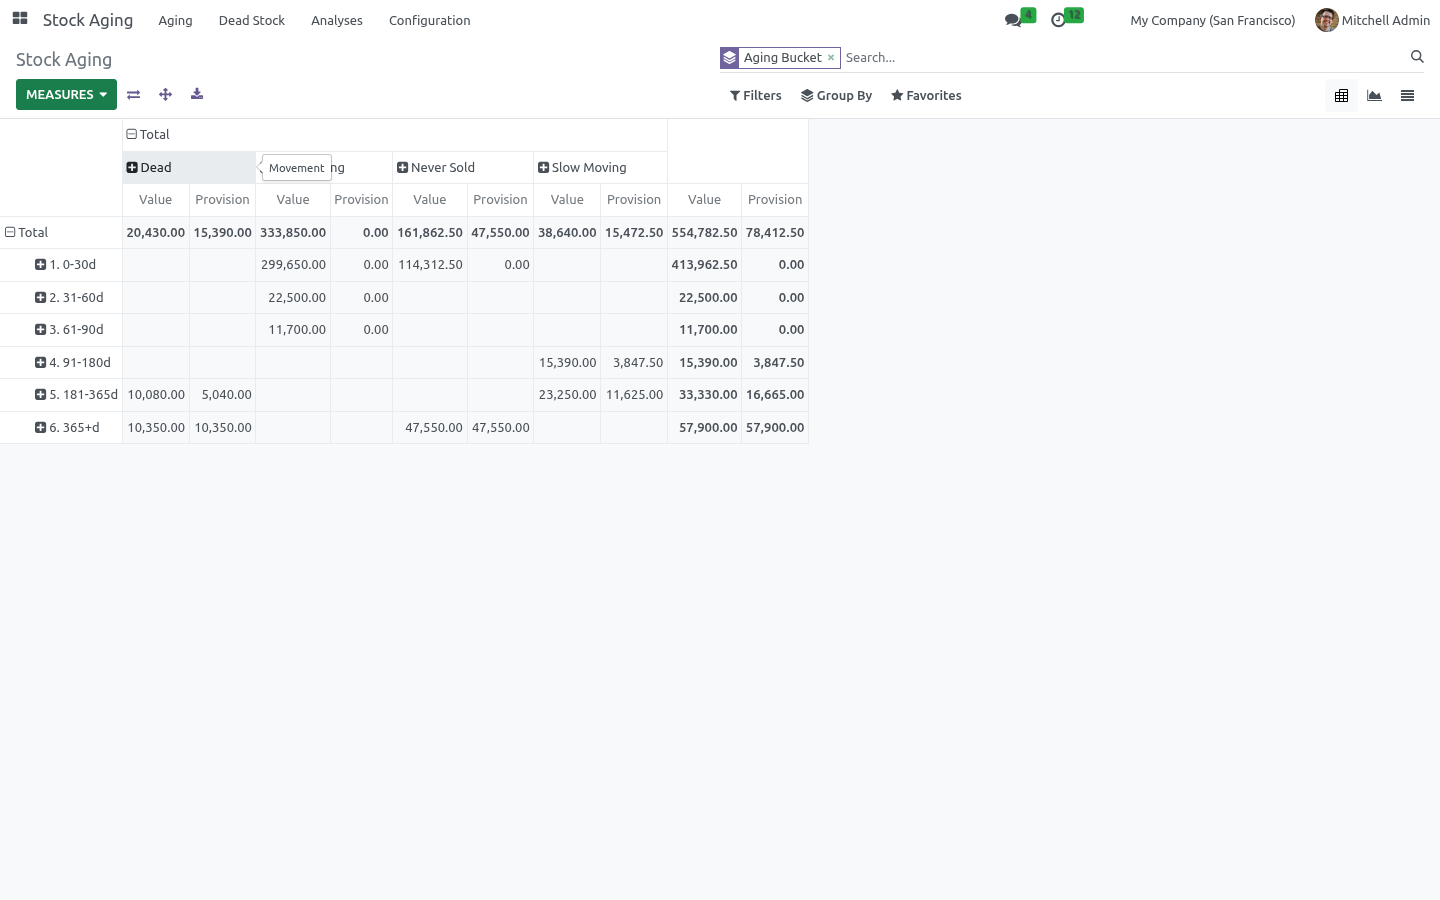Open the Dead Stock menu
Screen dimensions: 1440x900
pos(252,20)
